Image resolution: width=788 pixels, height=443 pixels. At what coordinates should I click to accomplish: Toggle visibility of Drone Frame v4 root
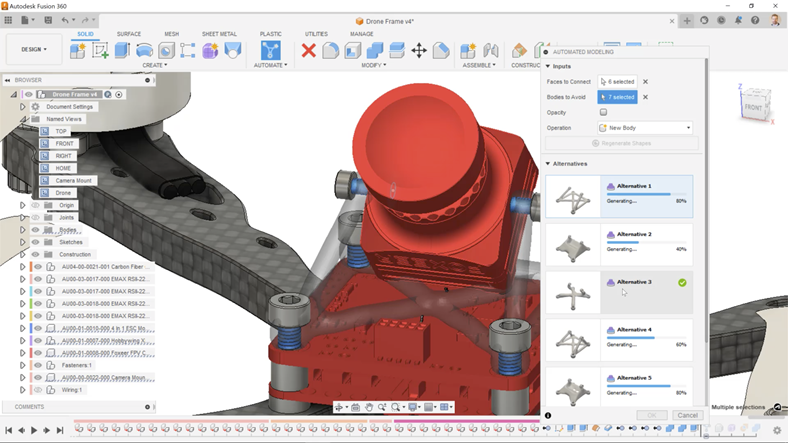click(x=29, y=94)
